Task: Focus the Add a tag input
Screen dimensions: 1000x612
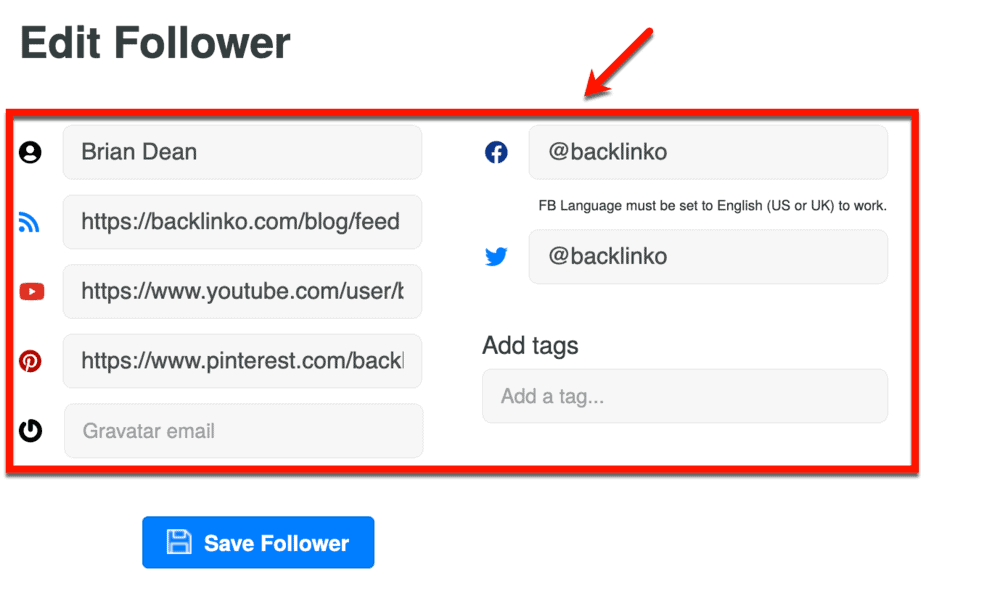Action: pos(685,396)
